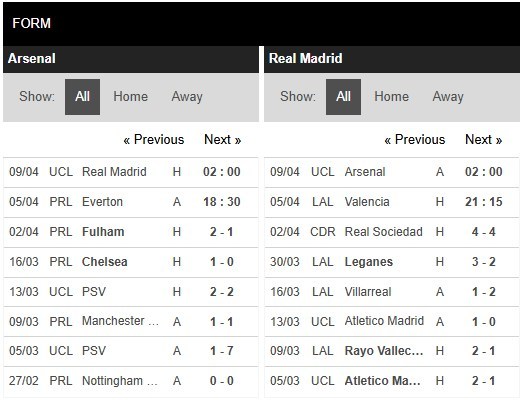524x407 pixels.
Task: Show Real Madrid Away matches only
Action: [448, 97]
